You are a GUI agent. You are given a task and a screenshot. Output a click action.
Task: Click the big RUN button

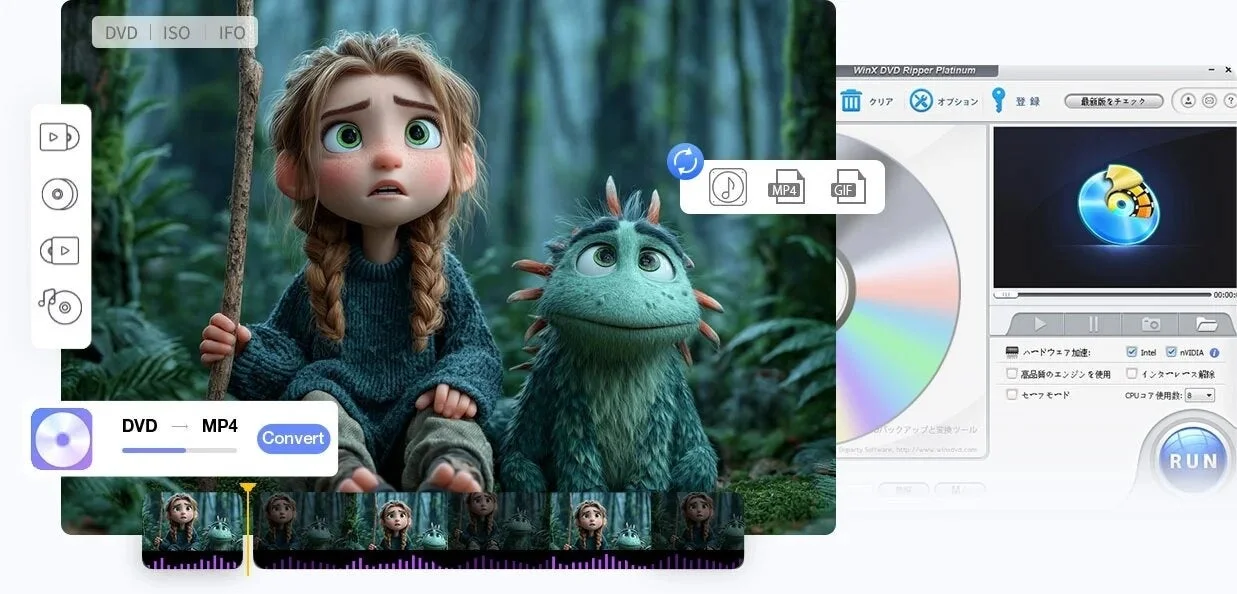click(1193, 461)
